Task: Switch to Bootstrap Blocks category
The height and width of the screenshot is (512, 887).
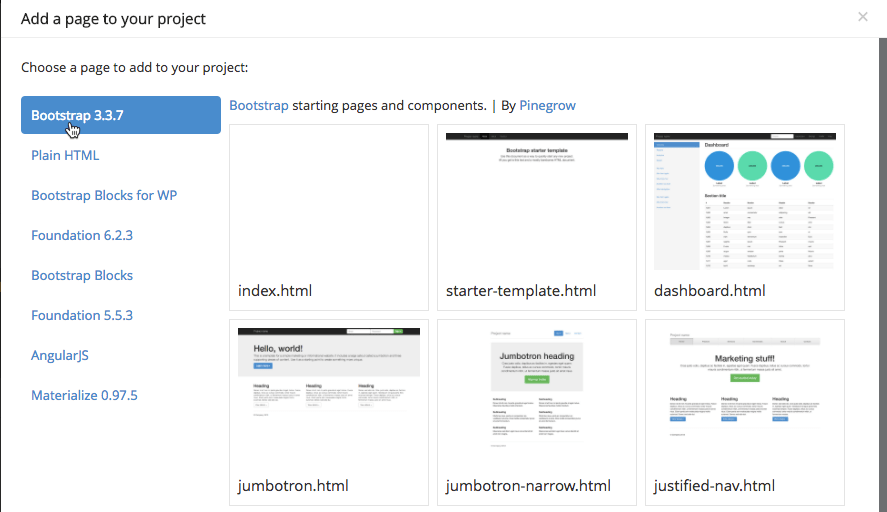Action: 82,275
